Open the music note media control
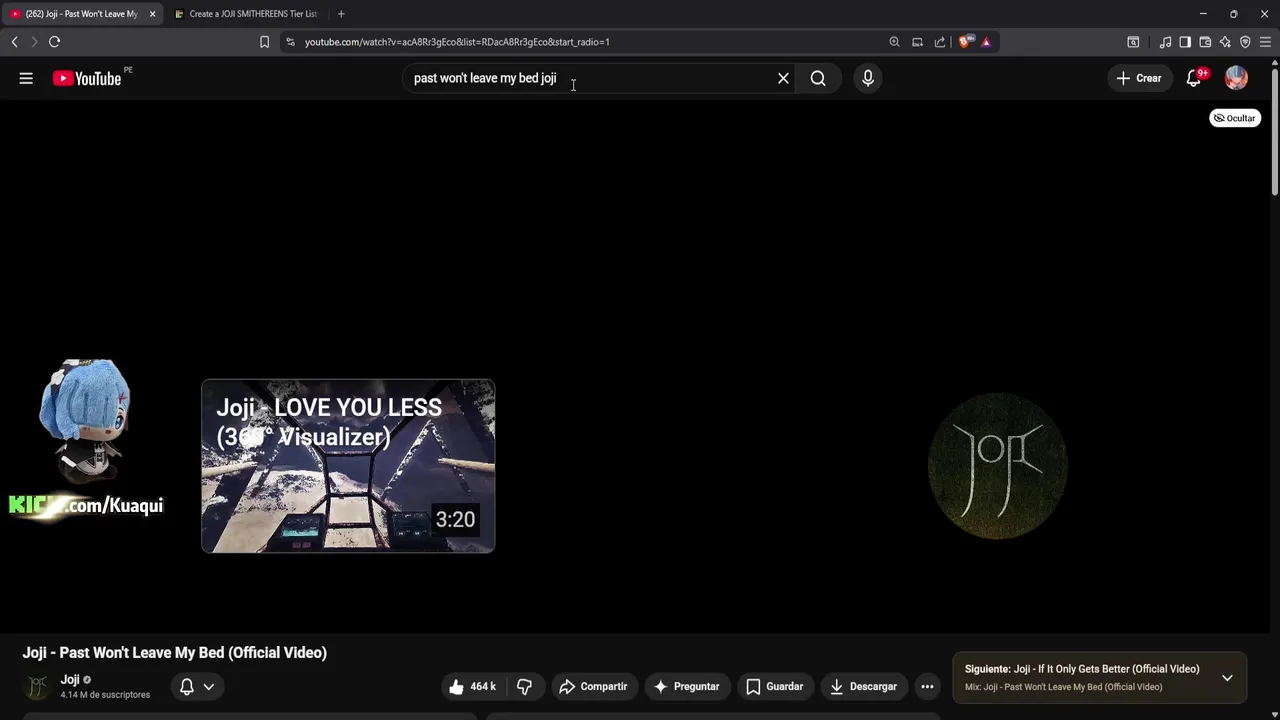 (x=1165, y=42)
